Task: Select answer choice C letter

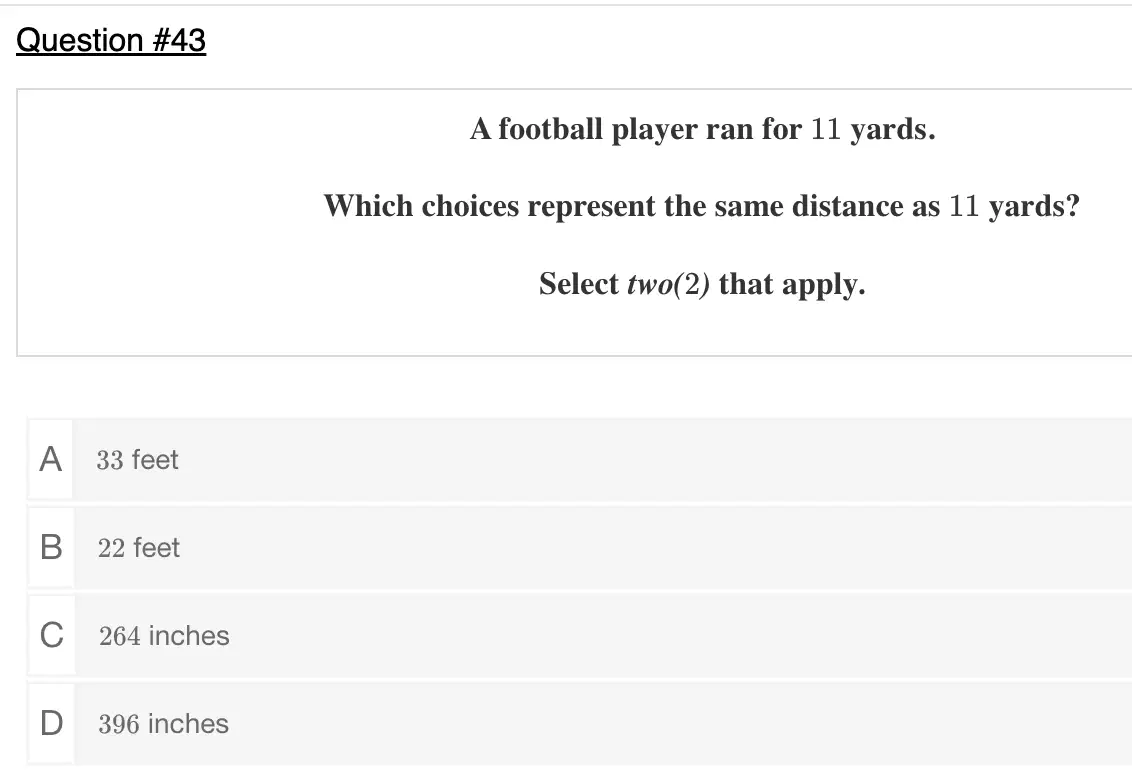Action: tap(52, 635)
